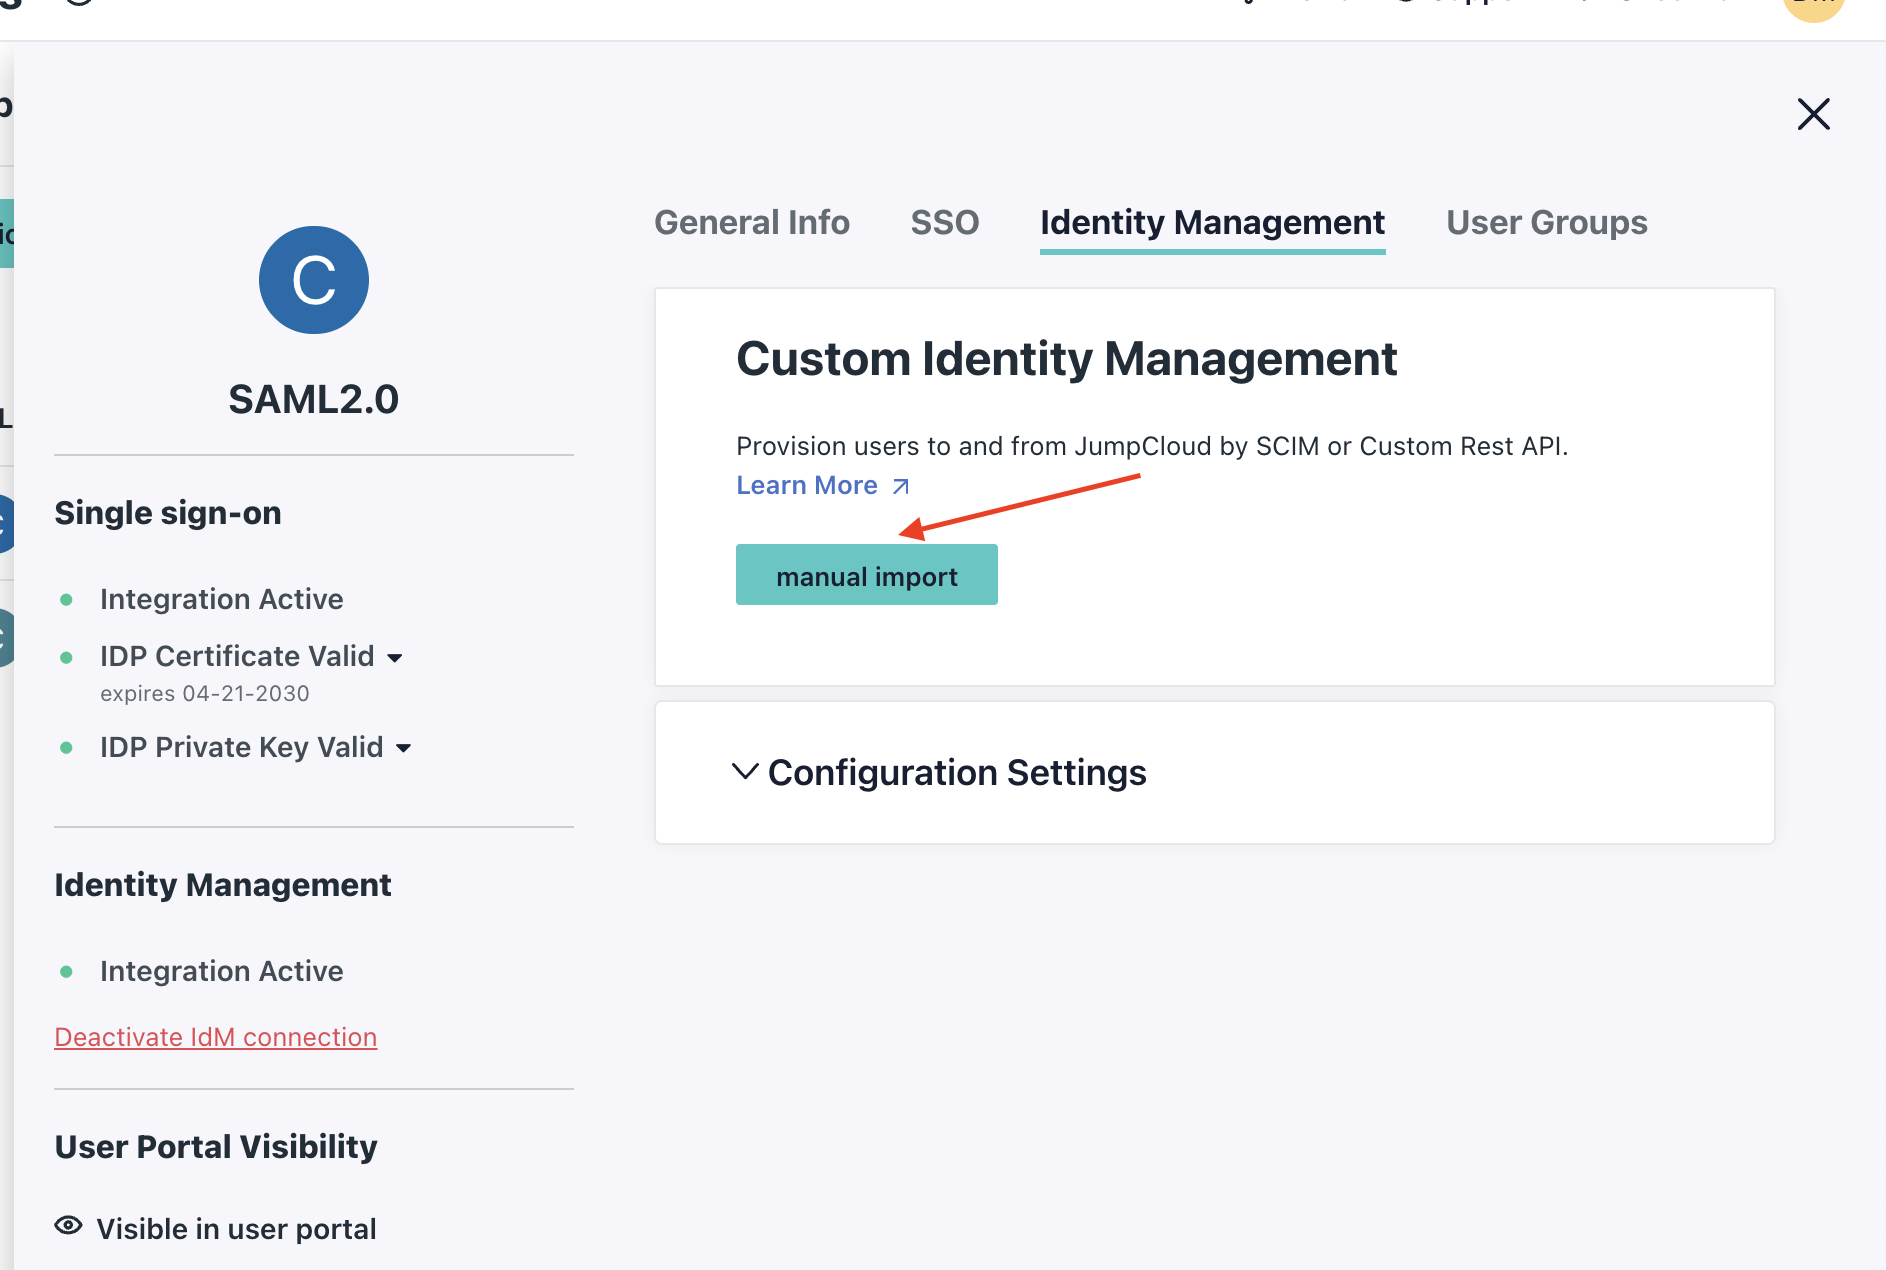This screenshot has width=1886, height=1270.
Task: Expand the IDP Certificate Valid dropdown arrow
Action: 395,658
